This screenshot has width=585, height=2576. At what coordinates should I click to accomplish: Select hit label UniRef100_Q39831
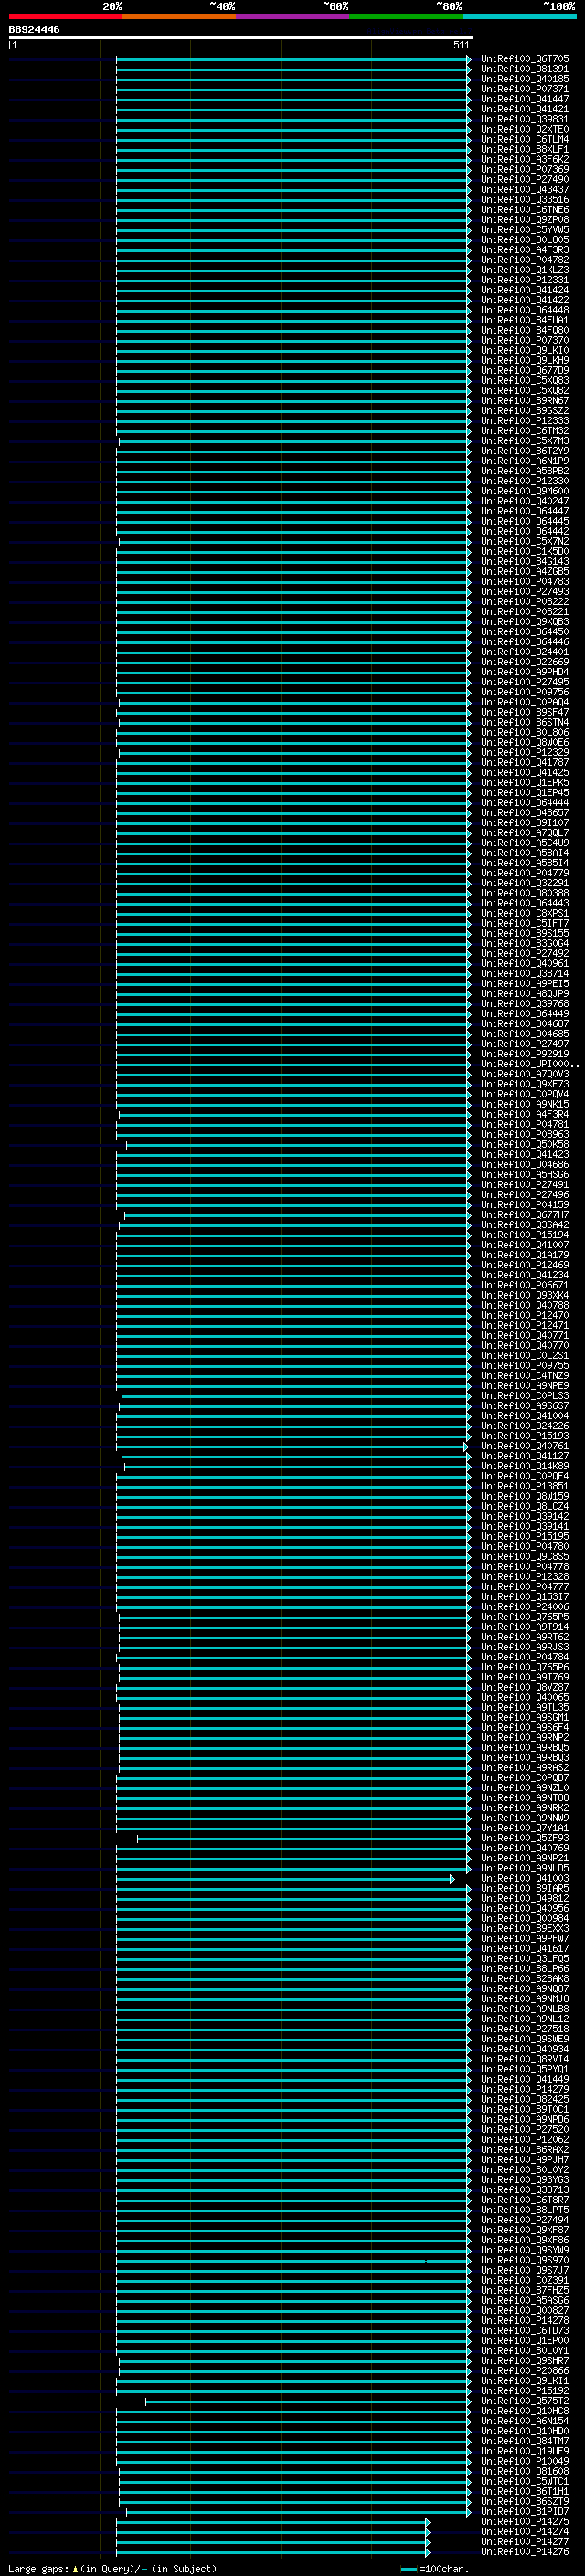tap(525, 119)
